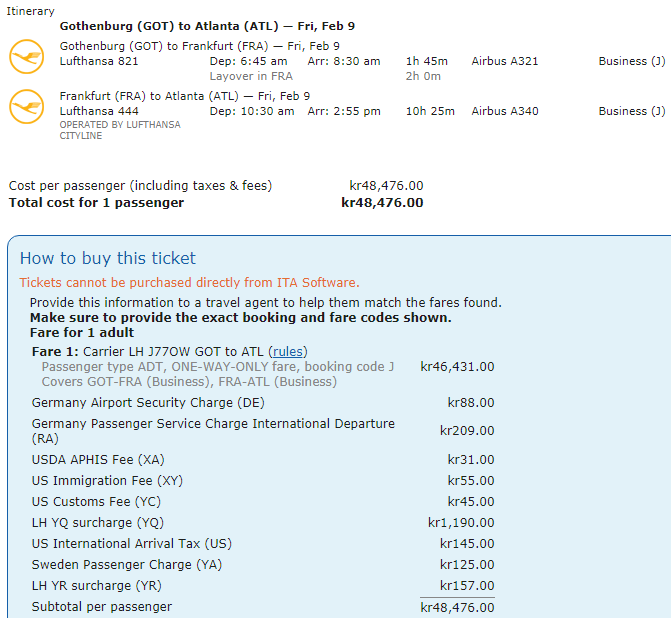The width and height of the screenshot is (671, 618).
Task: Click 'How to buy this ticket' heading
Action: pos(107,258)
